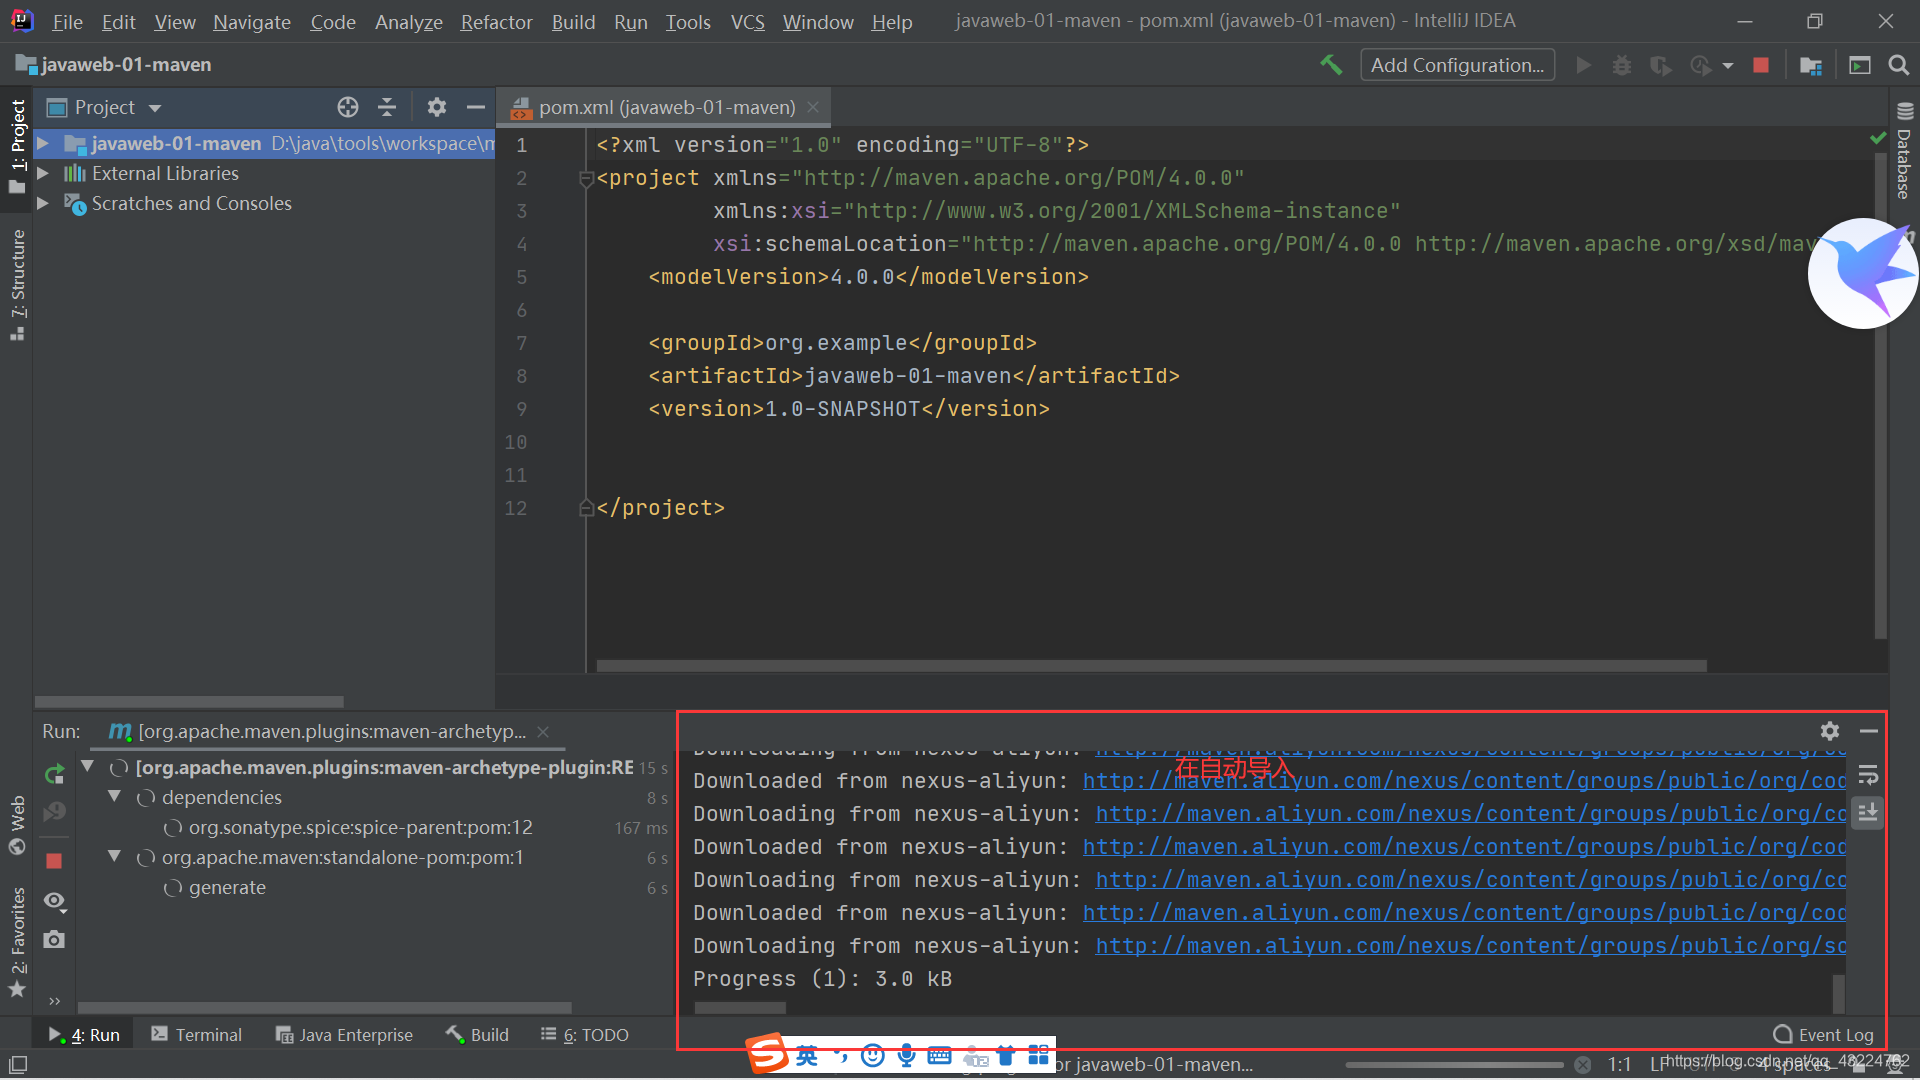Open the Analyze menu
The height and width of the screenshot is (1080, 1920).
[x=408, y=22]
